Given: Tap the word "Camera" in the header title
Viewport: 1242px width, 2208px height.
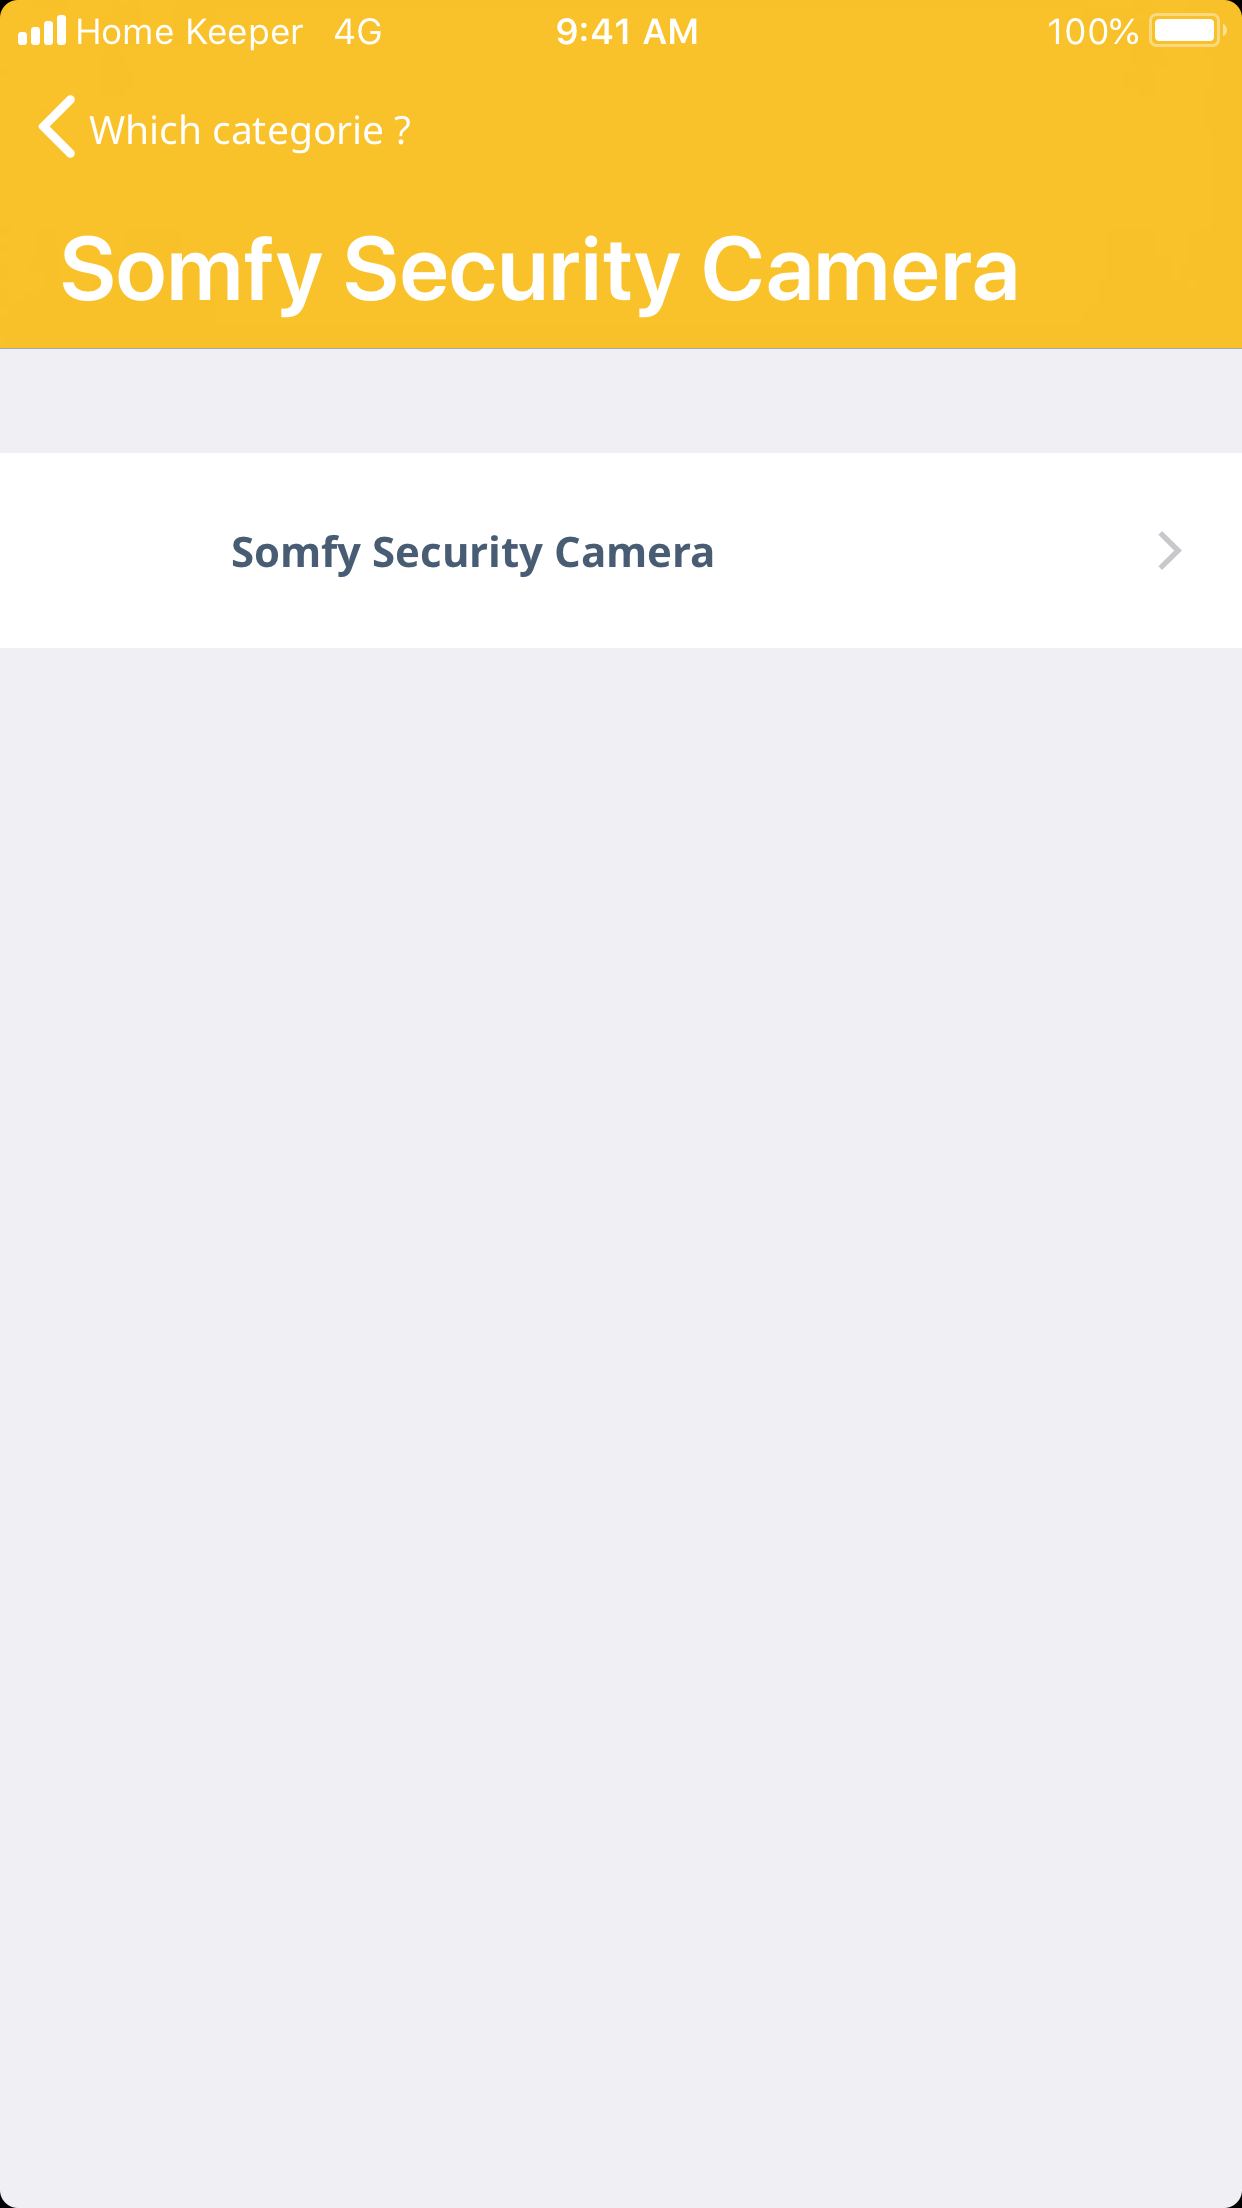Looking at the screenshot, I should click(x=860, y=270).
